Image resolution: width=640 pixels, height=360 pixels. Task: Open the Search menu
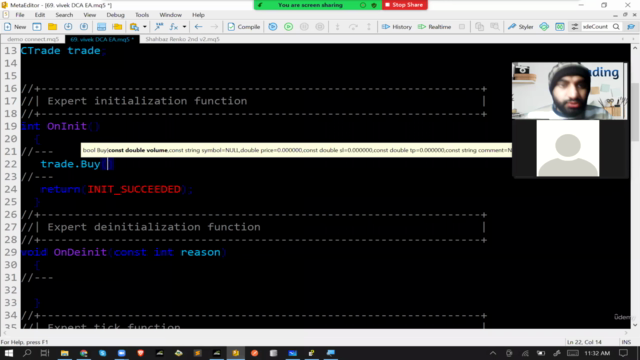pos(64,15)
